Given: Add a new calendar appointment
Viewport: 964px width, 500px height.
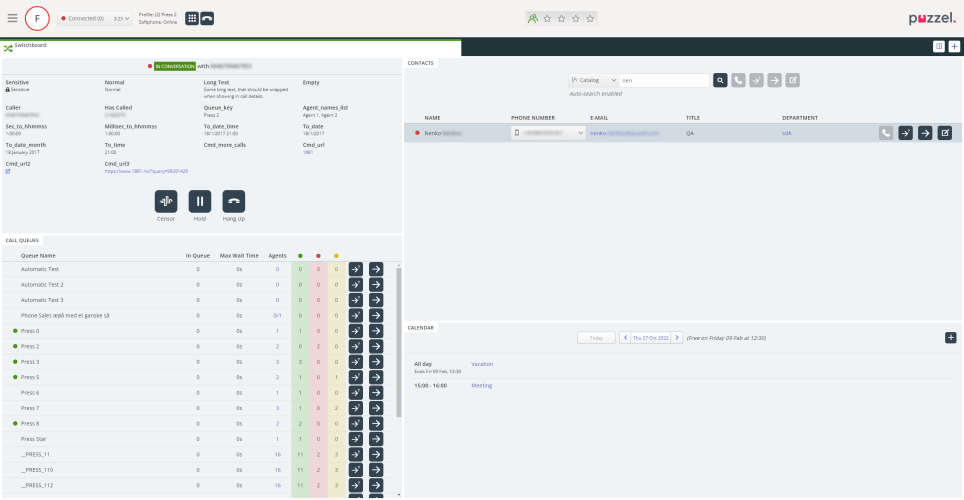Looking at the screenshot, I should point(950,338).
